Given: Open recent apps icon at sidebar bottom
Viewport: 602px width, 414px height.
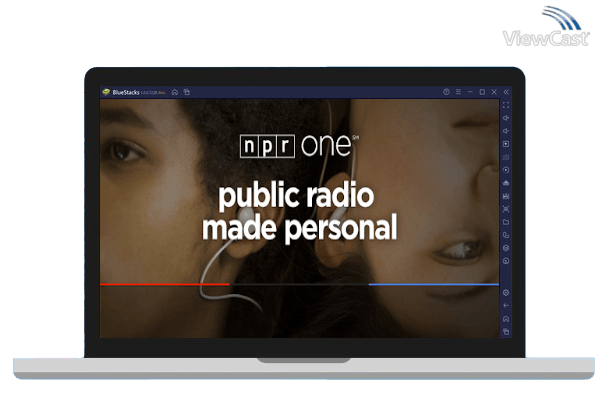Looking at the screenshot, I should coord(506,332).
